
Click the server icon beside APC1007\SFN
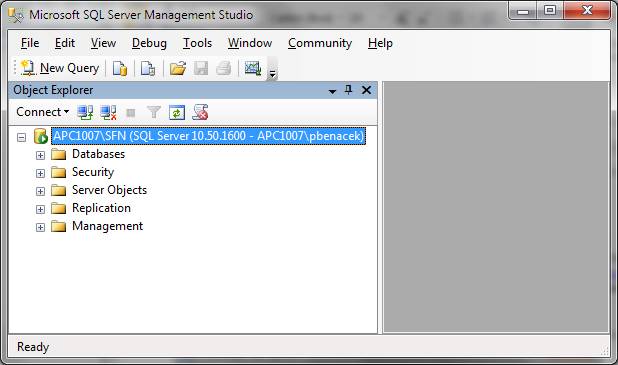41,136
